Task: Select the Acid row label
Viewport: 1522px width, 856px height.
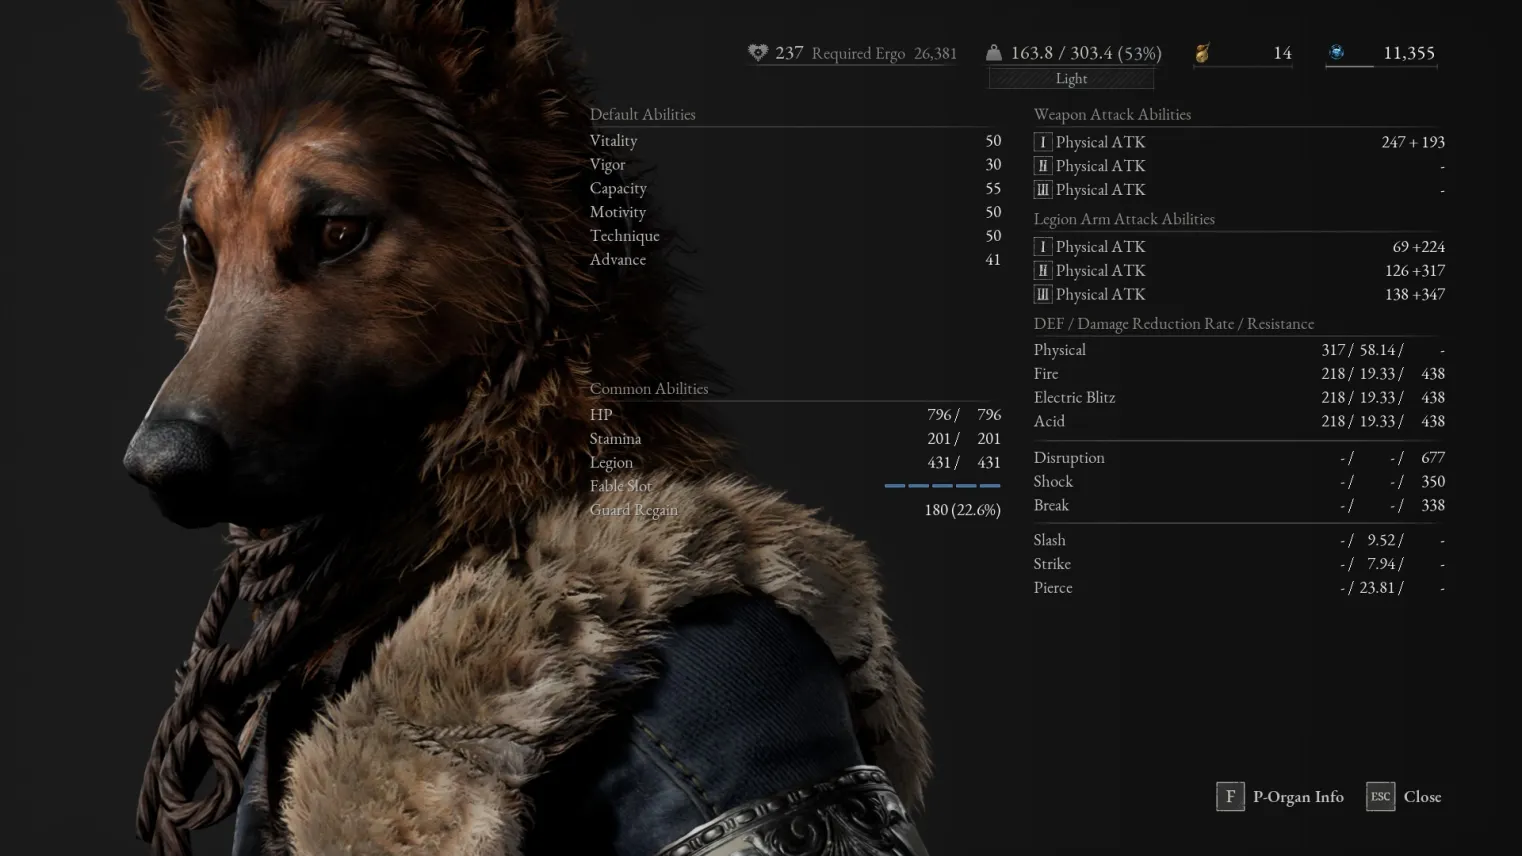Action: click(1049, 422)
